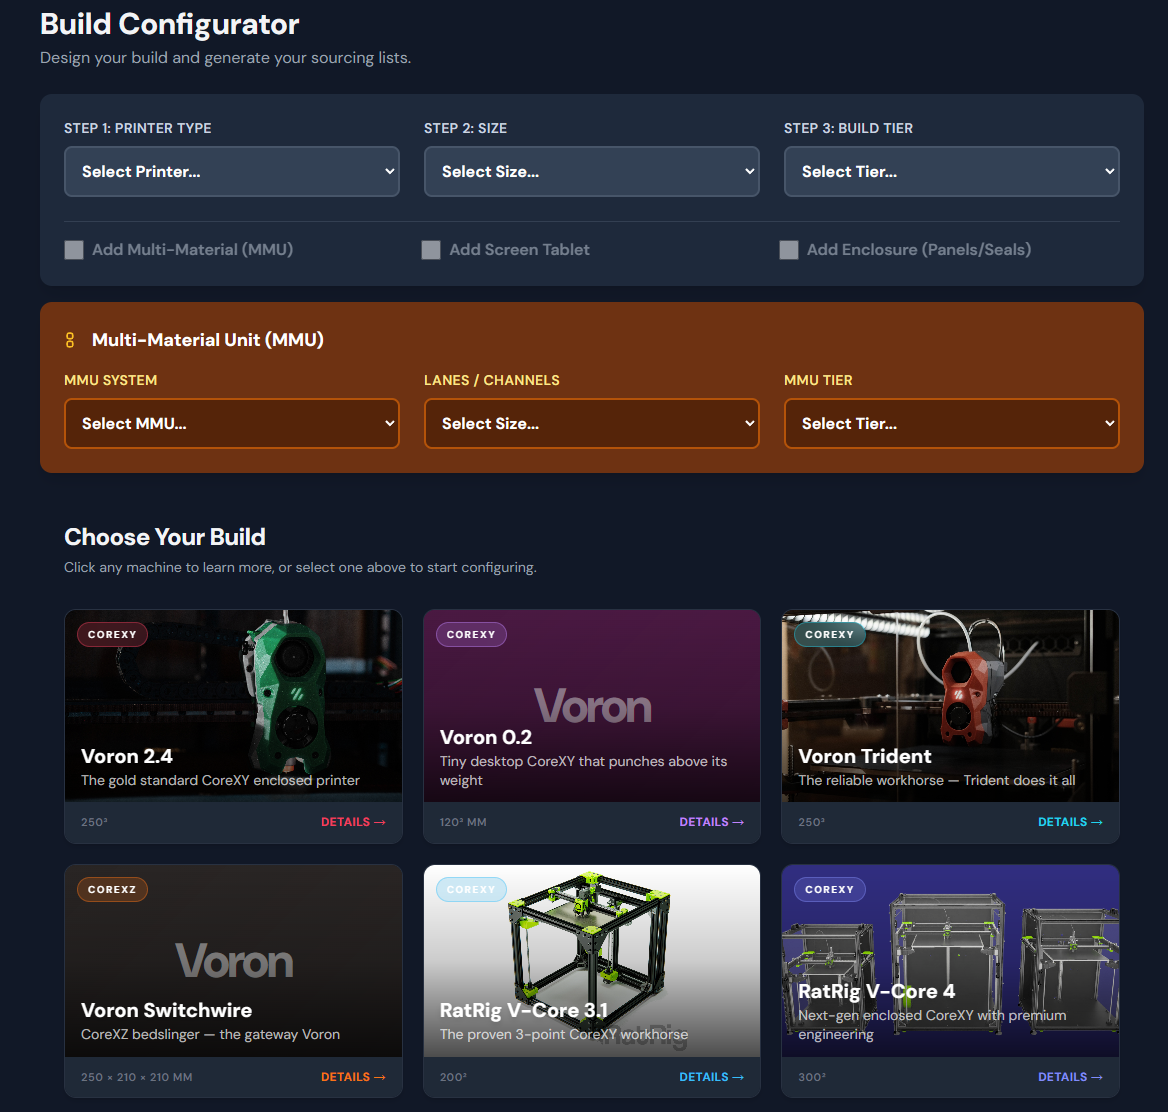Open the Lanes / Channels size dropdown
The image size is (1168, 1112).
591,424
